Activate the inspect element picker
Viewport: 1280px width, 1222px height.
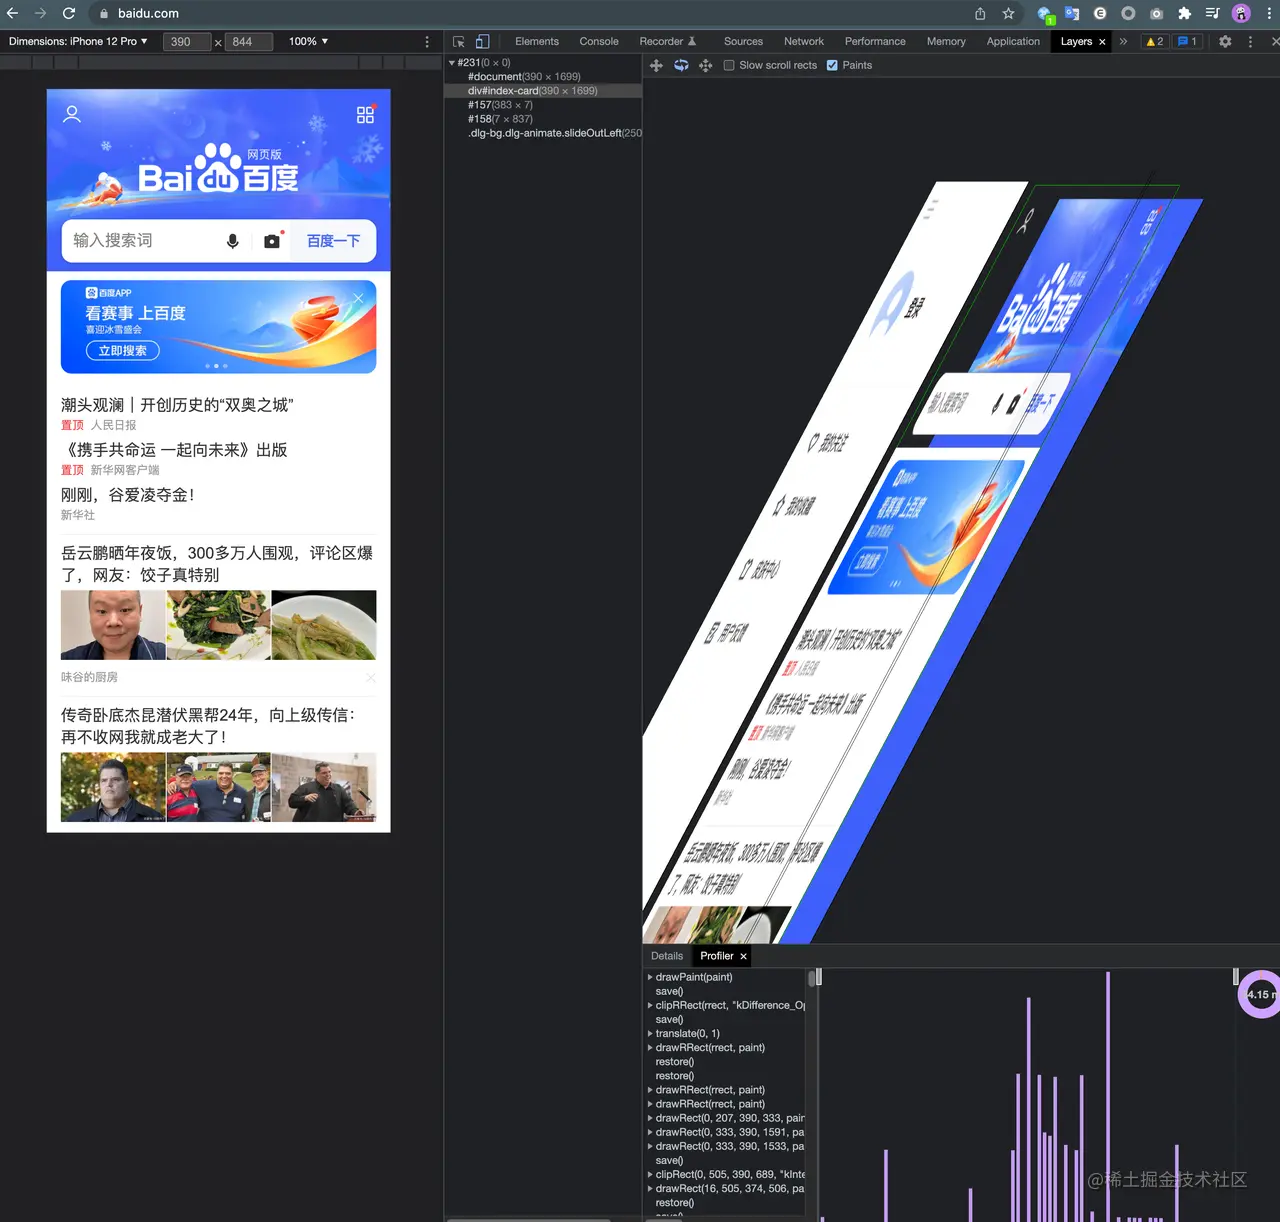coord(459,42)
